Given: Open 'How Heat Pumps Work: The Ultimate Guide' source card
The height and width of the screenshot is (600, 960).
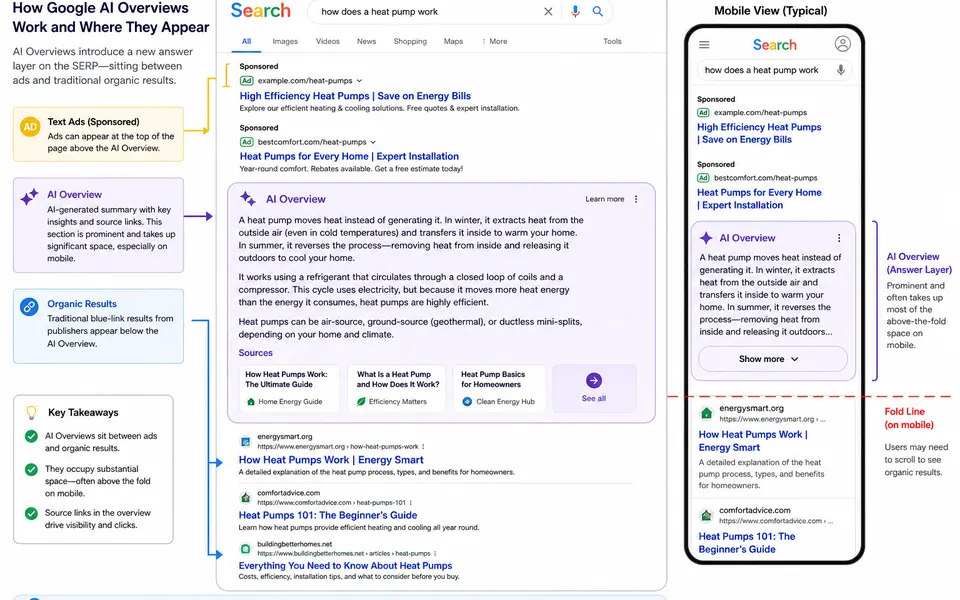Looking at the screenshot, I should tap(288, 389).
